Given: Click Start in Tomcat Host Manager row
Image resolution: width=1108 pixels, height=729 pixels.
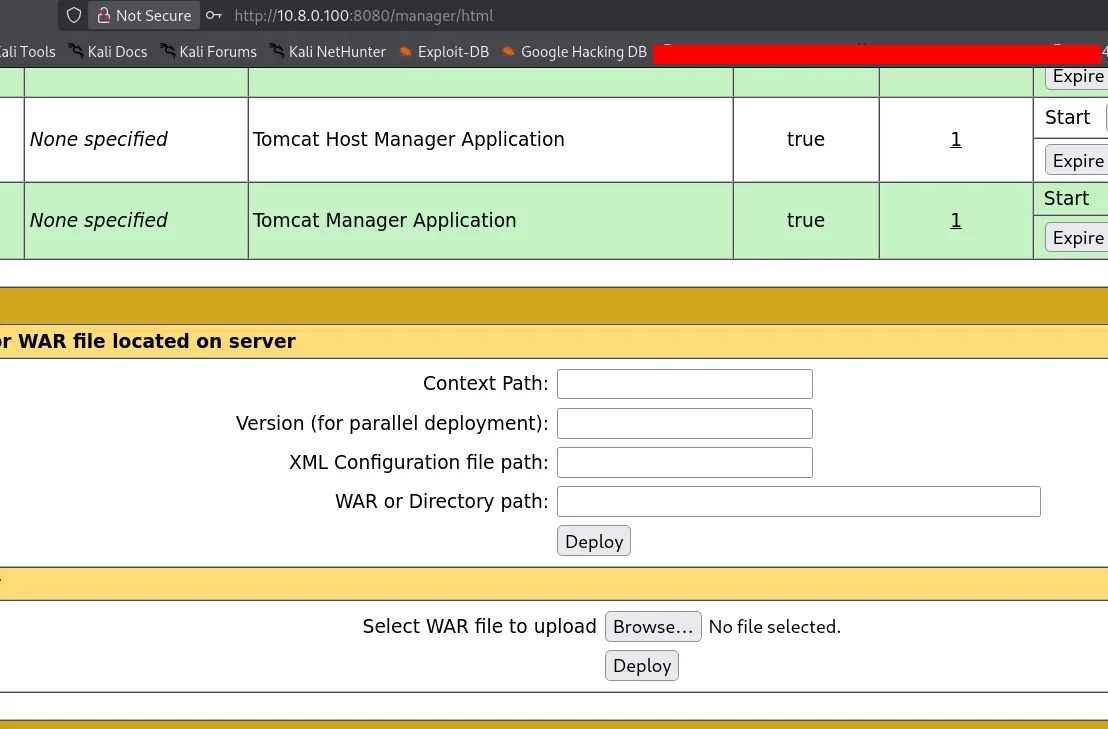Looking at the screenshot, I should pos(1067,117).
